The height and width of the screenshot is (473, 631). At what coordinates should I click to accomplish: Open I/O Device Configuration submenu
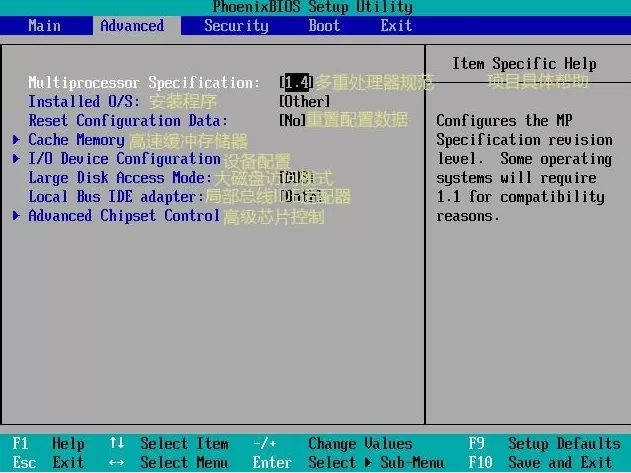coord(124,159)
